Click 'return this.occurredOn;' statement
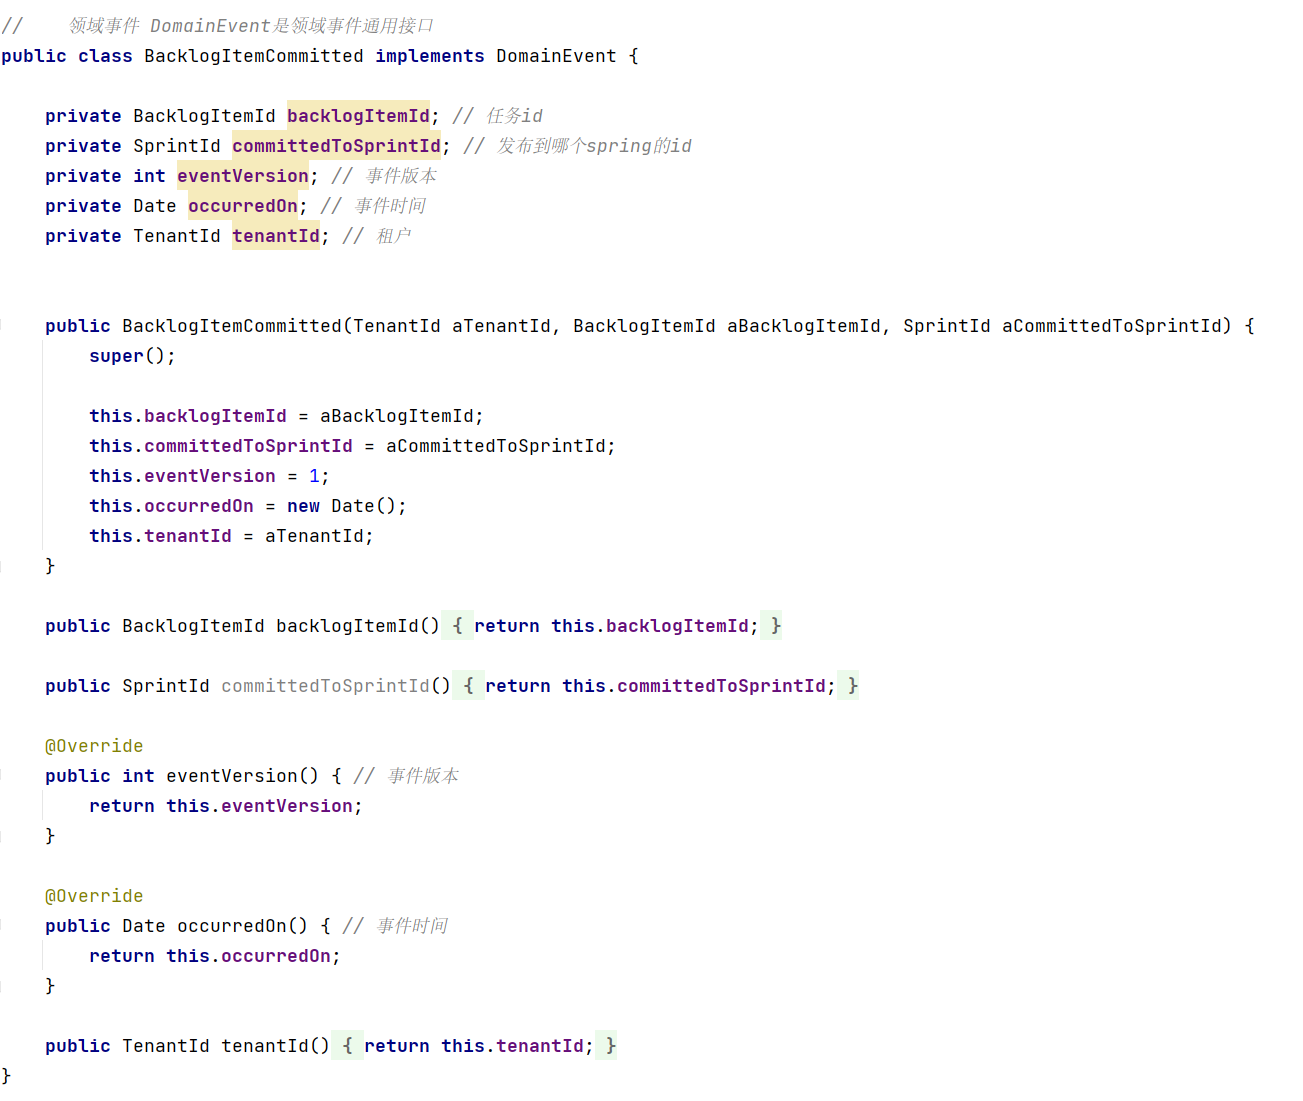 tap(215, 956)
